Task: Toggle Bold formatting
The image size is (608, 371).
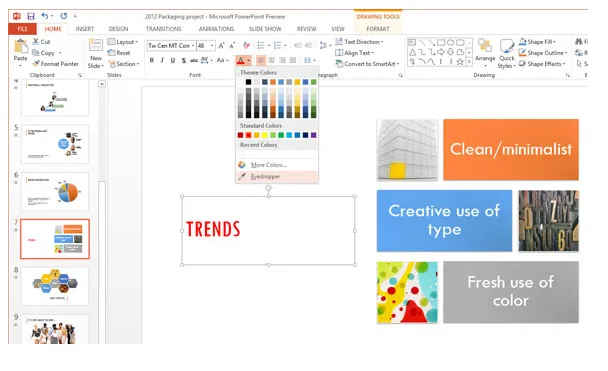Action: (x=152, y=60)
